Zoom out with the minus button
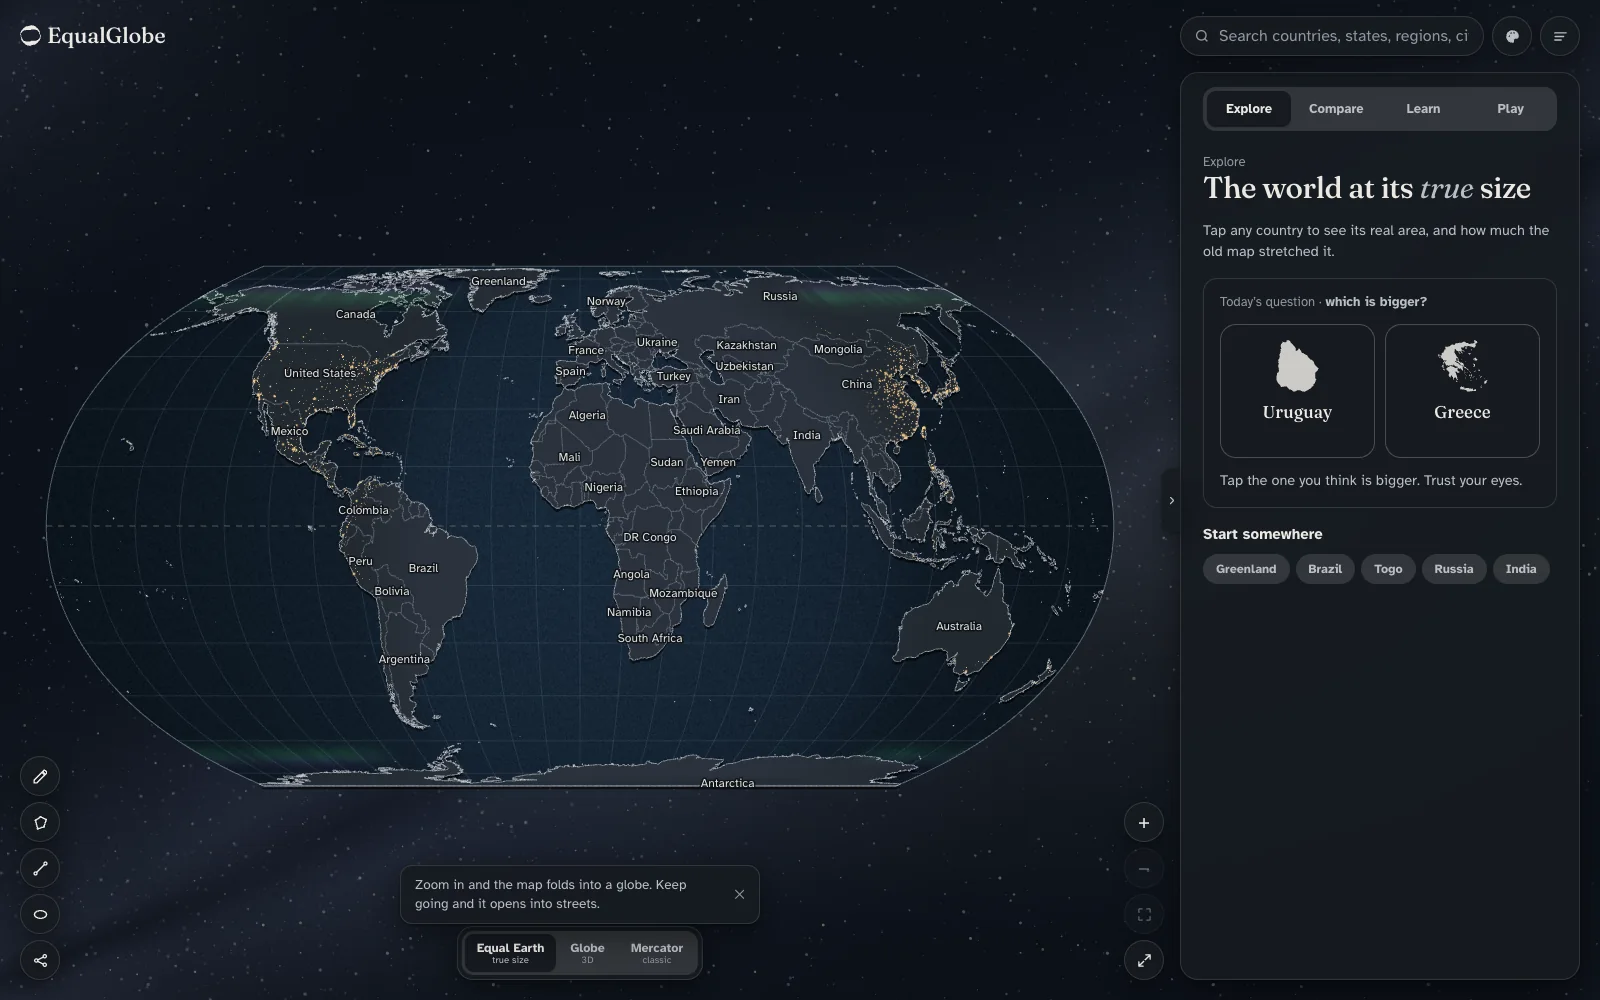Viewport: 1600px width, 1000px height. click(x=1144, y=869)
